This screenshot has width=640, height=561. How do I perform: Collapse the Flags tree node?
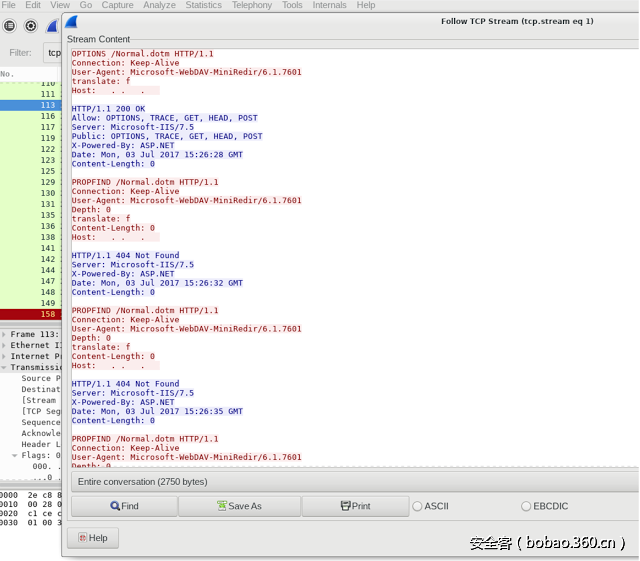[x=15, y=455]
